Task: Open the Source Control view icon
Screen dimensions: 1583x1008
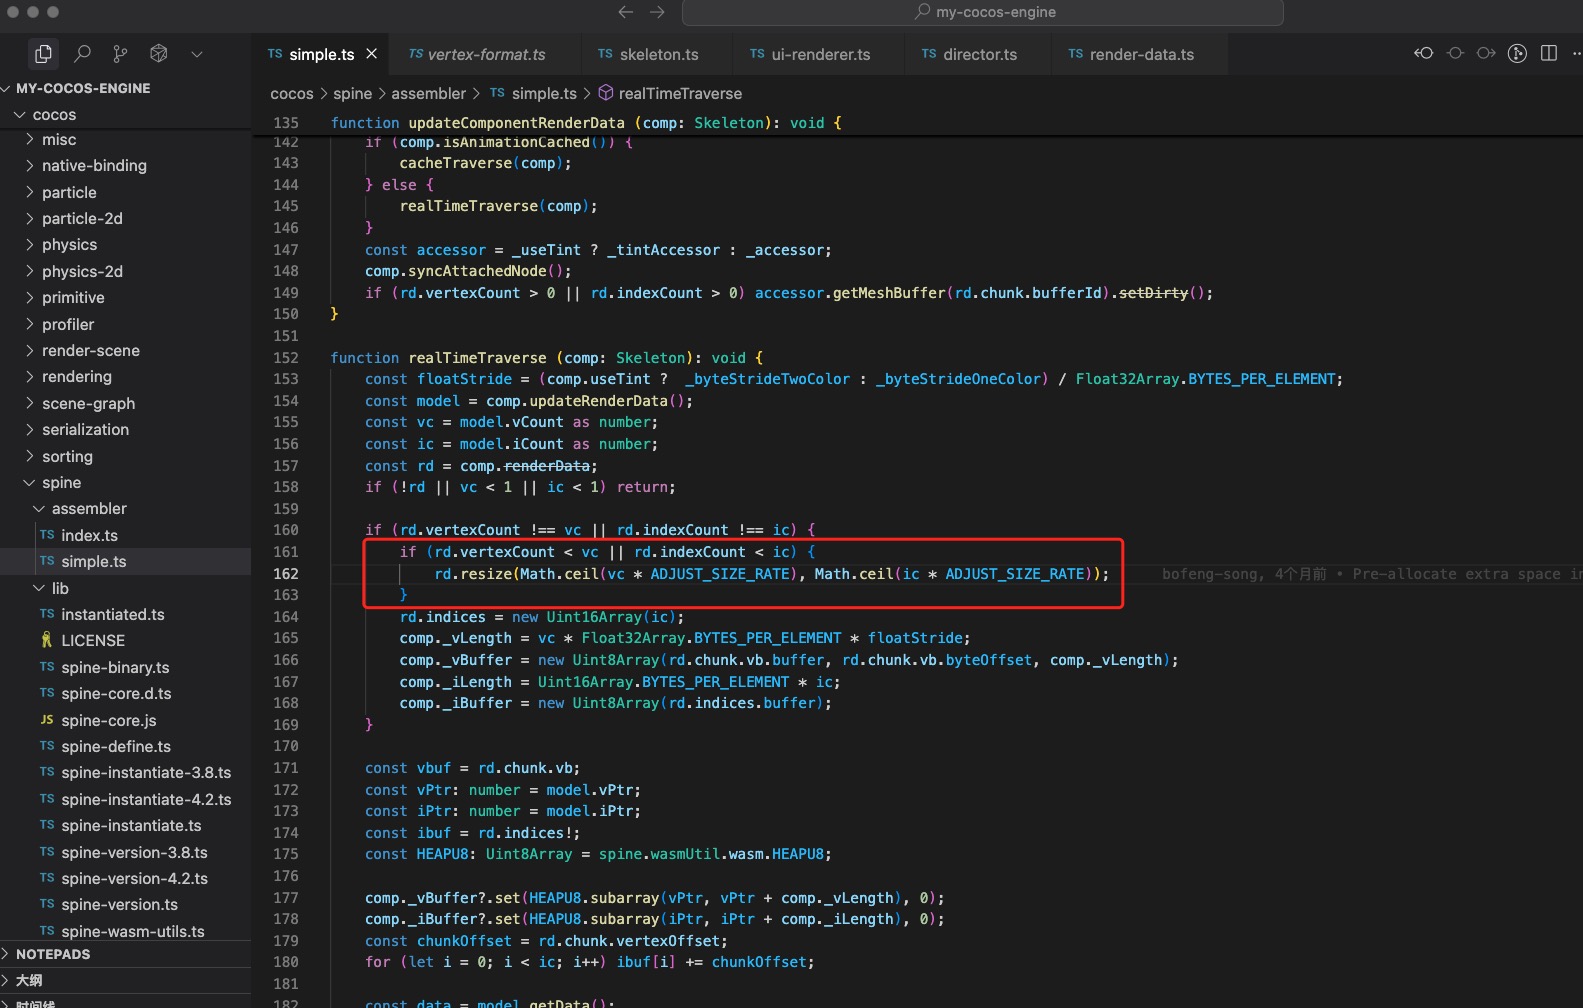Action: [121, 54]
